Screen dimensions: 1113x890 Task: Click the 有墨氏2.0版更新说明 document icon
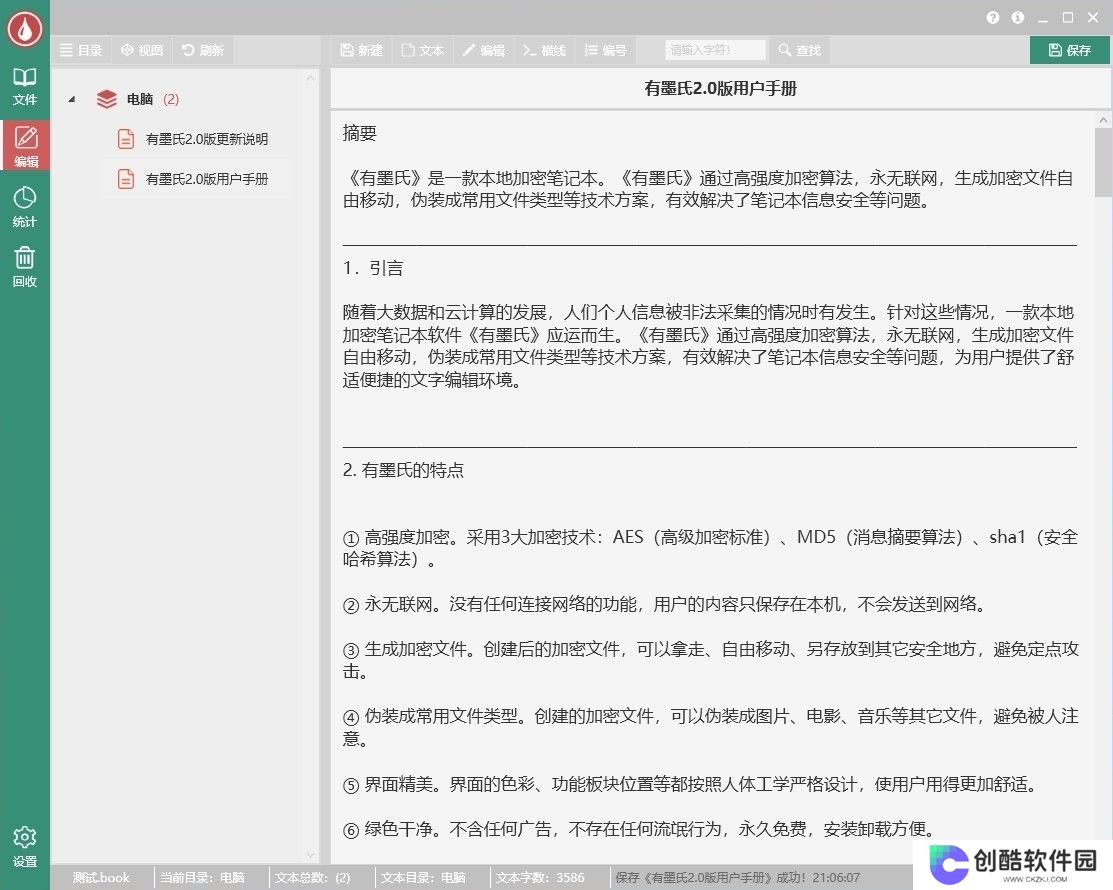point(126,139)
